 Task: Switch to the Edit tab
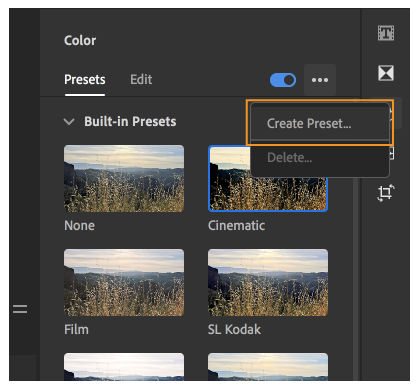pos(141,80)
